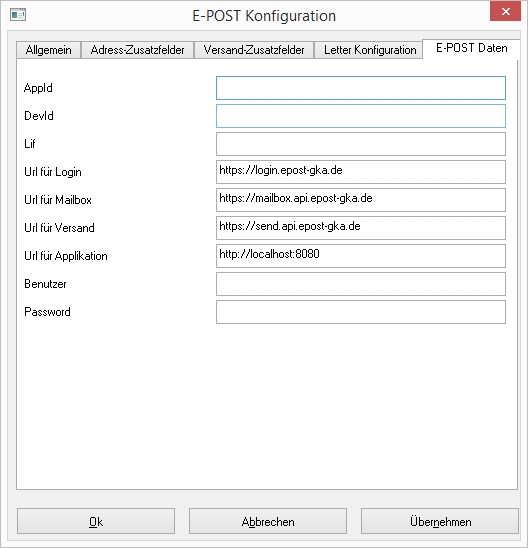
Task: Confirm with the Ok button
Action: (x=96, y=521)
